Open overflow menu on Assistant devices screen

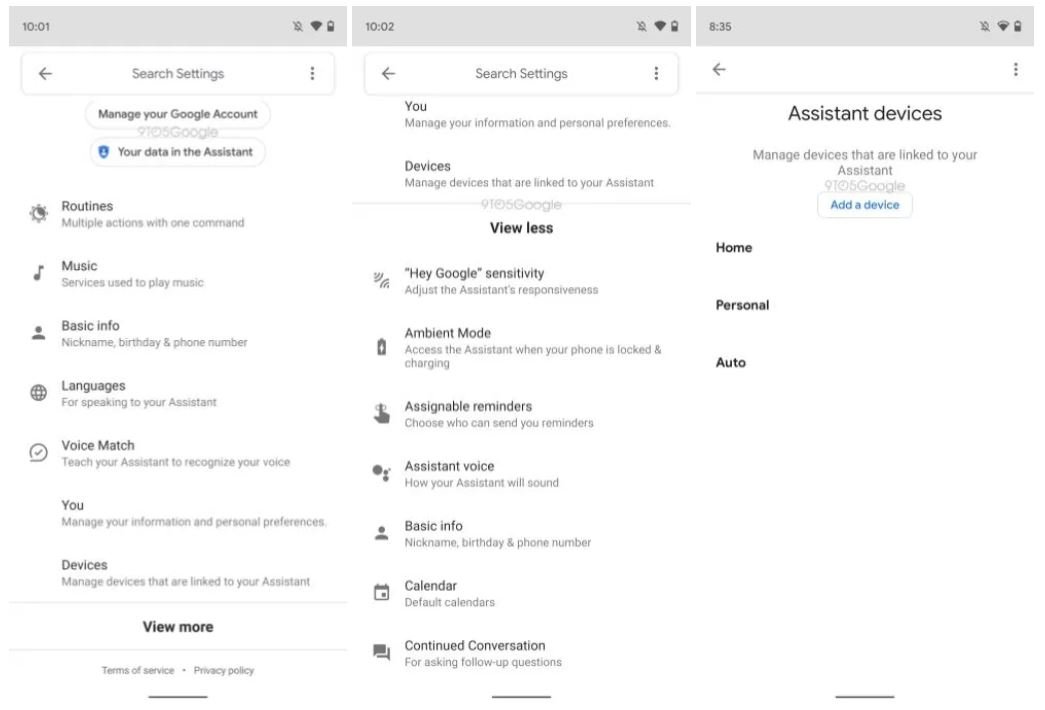(x=1016, y=70)
